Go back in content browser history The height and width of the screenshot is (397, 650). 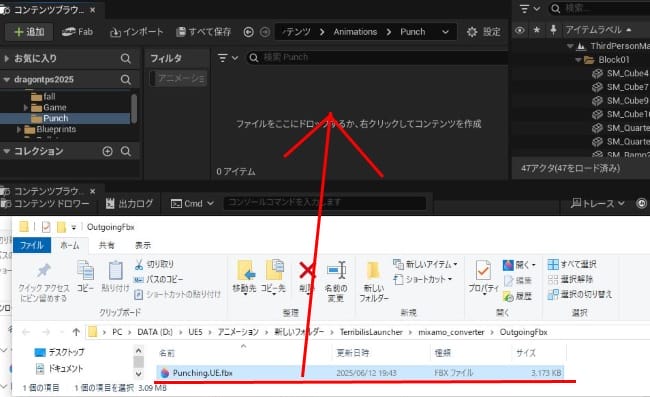click(x=248, y=32)
